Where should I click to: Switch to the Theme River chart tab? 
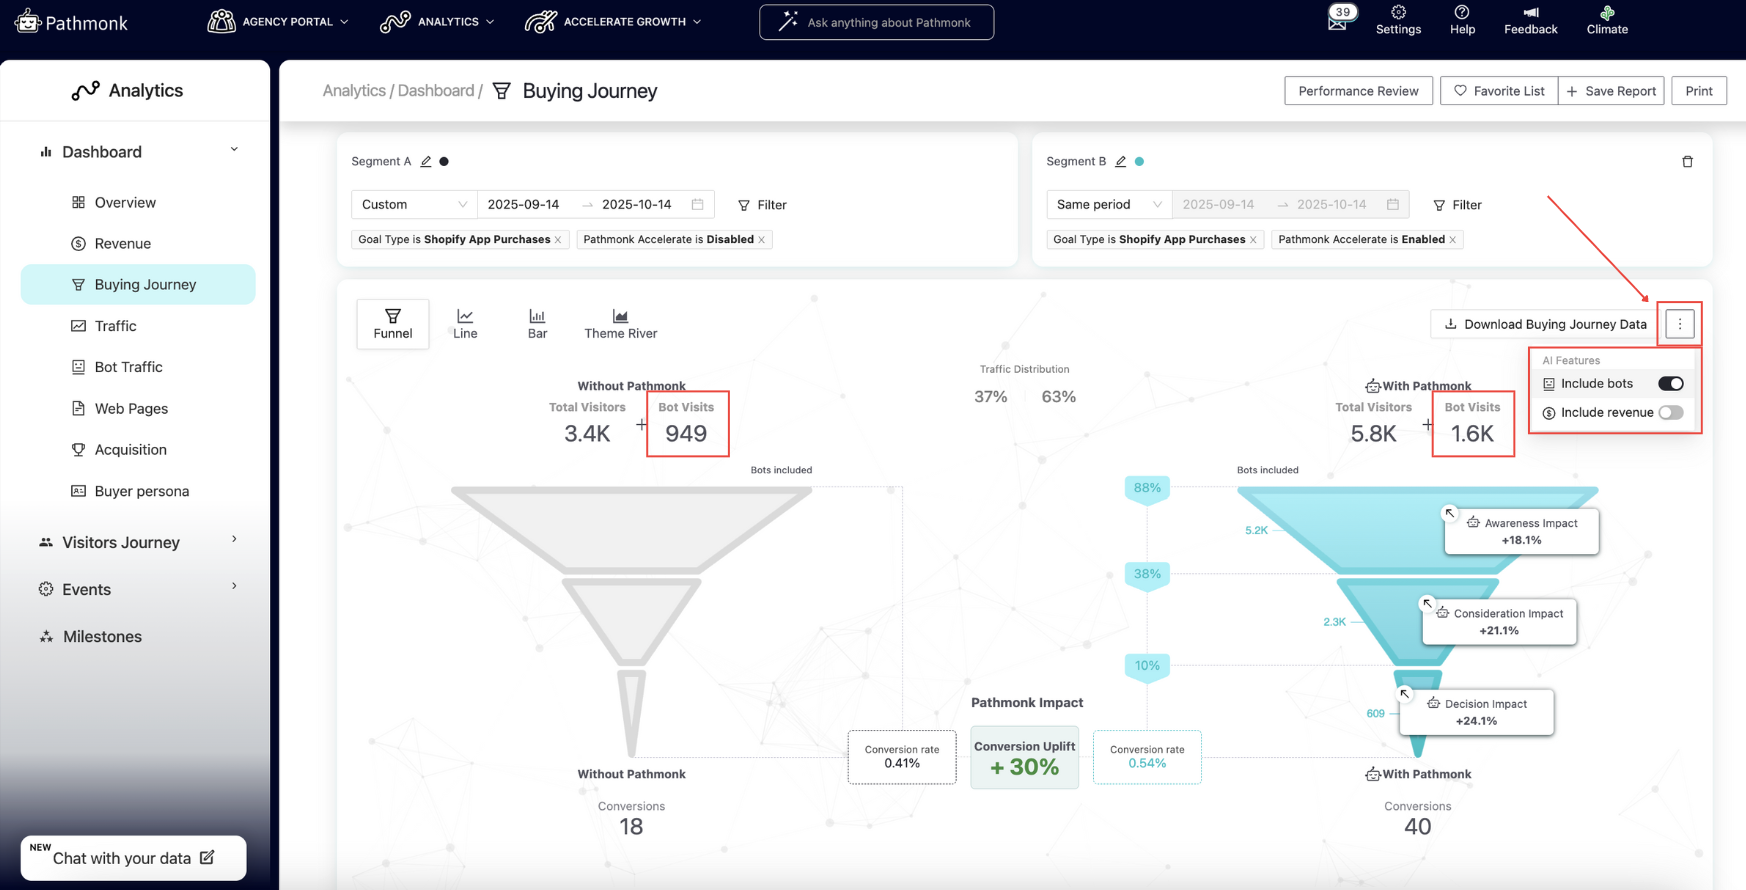620,324
